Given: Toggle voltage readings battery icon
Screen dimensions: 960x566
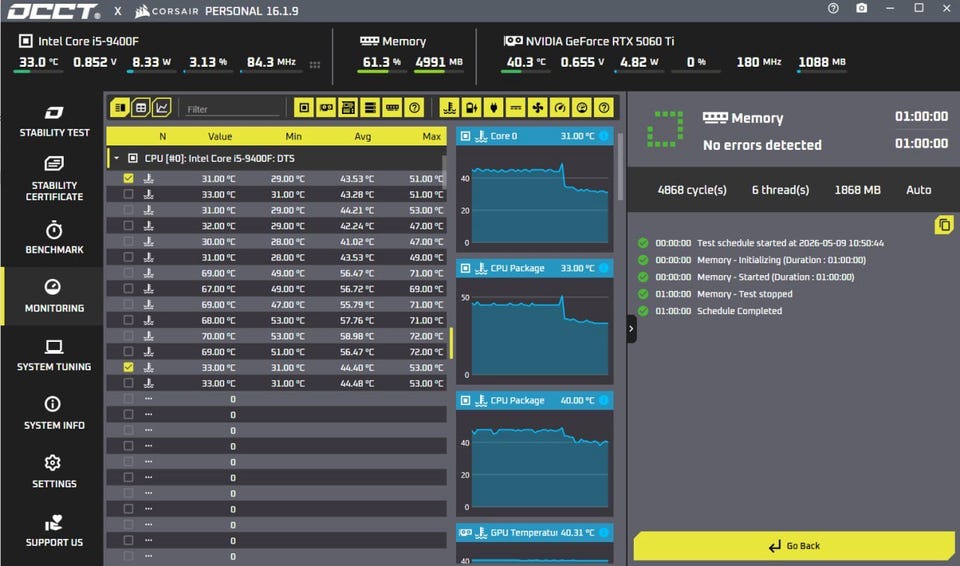Looking at the screenshot, I should pyautogui.click(x=471, y=108).
